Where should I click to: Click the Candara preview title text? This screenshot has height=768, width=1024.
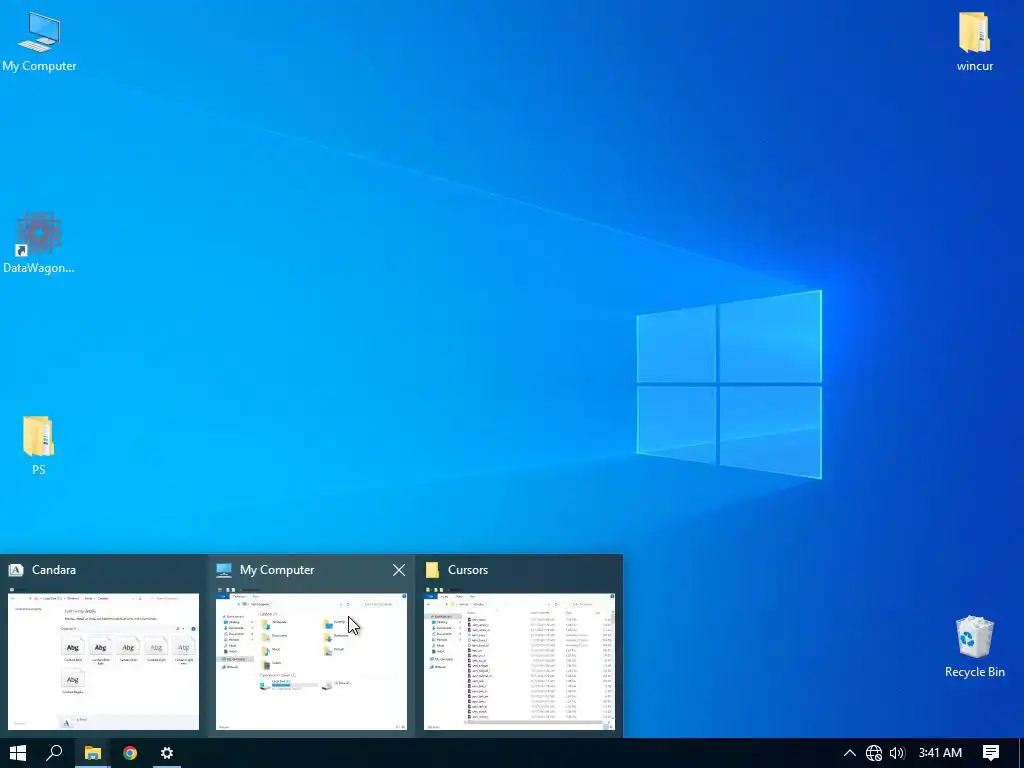pyautogui.click(x=54, y=570)
